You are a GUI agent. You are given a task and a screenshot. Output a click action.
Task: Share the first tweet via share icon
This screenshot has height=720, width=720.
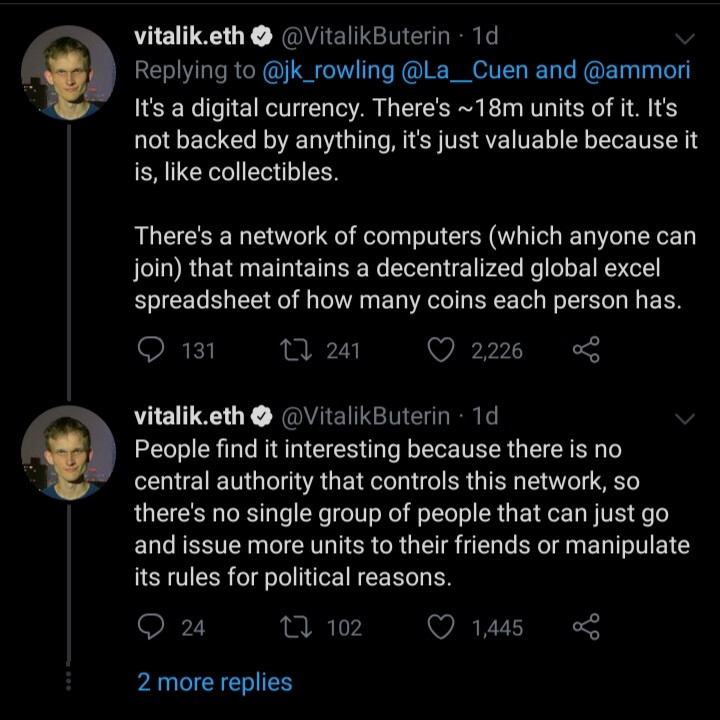point(586,350)
